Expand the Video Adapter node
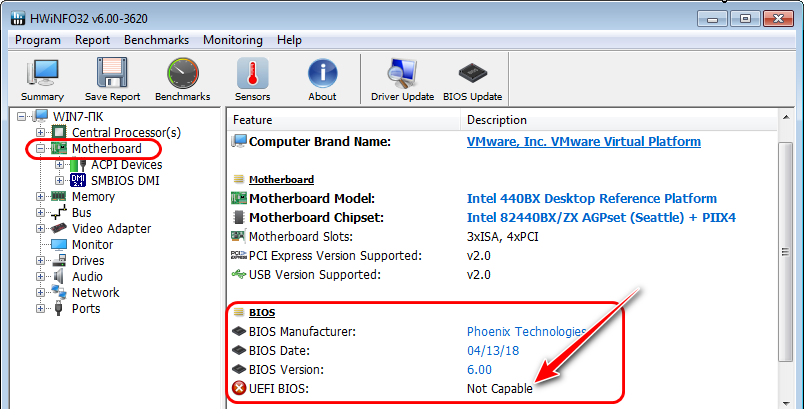The image size is (804, 409). pos(41,229)
